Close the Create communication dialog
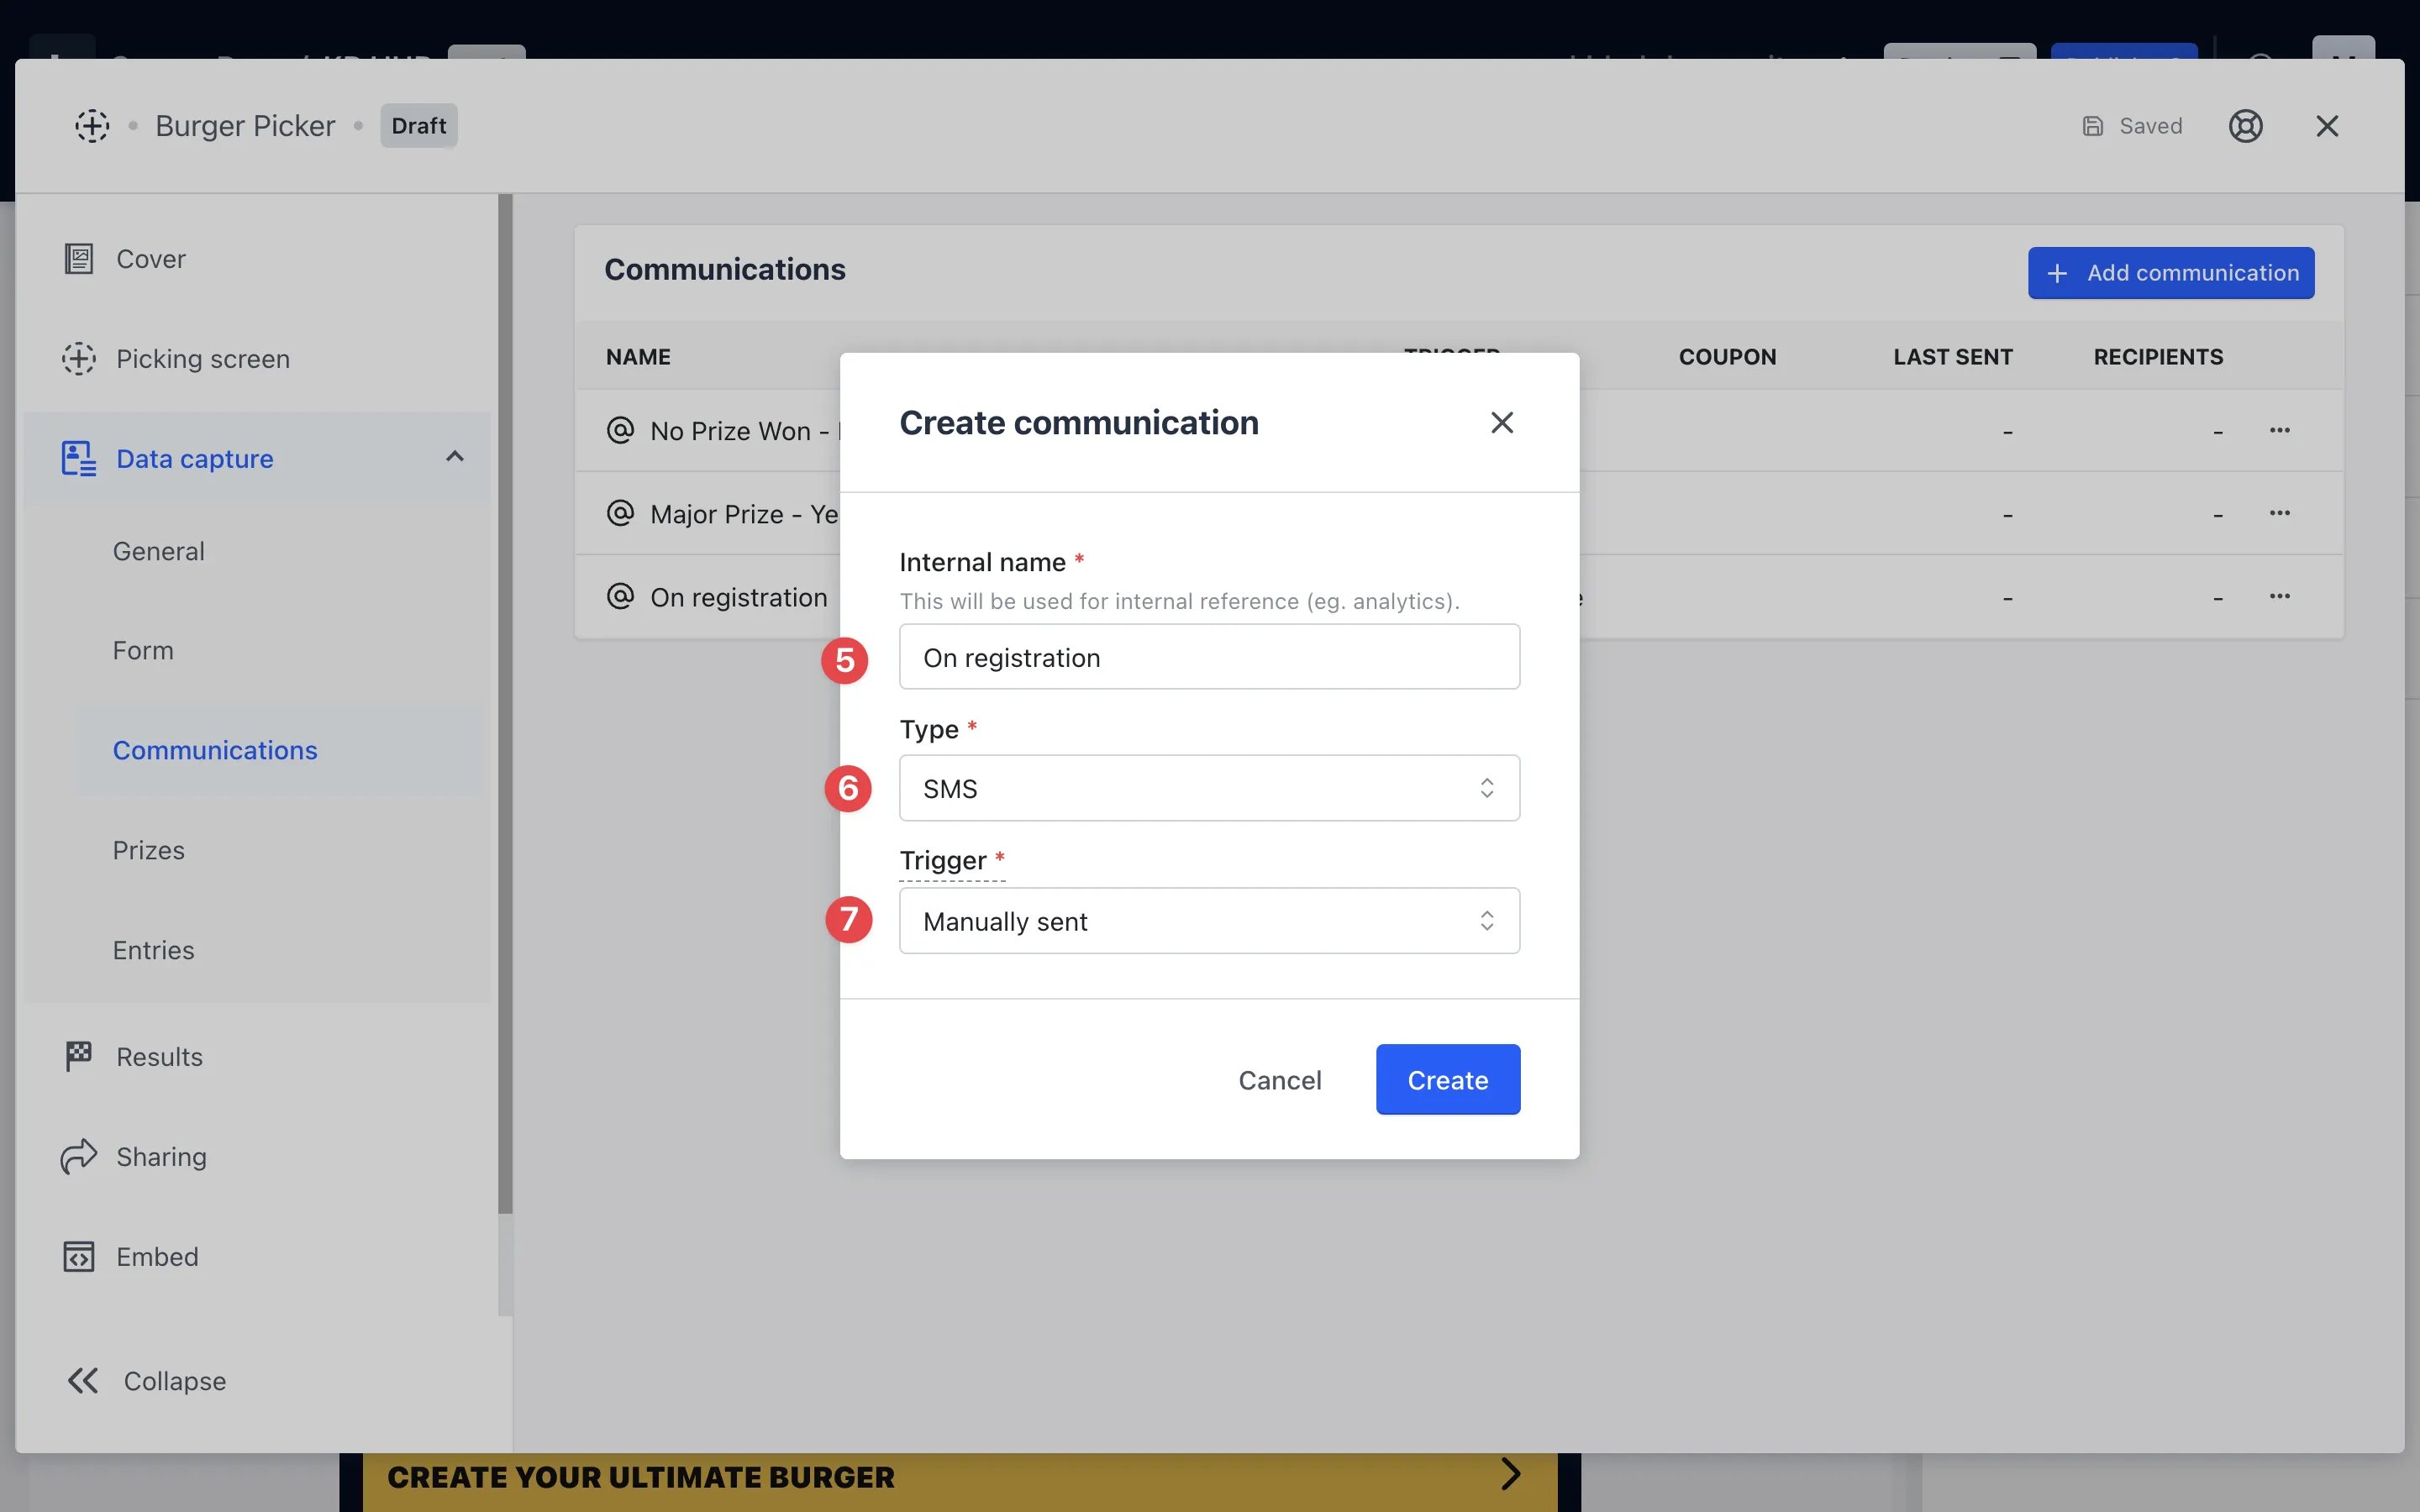 (x=1501, y=423)
